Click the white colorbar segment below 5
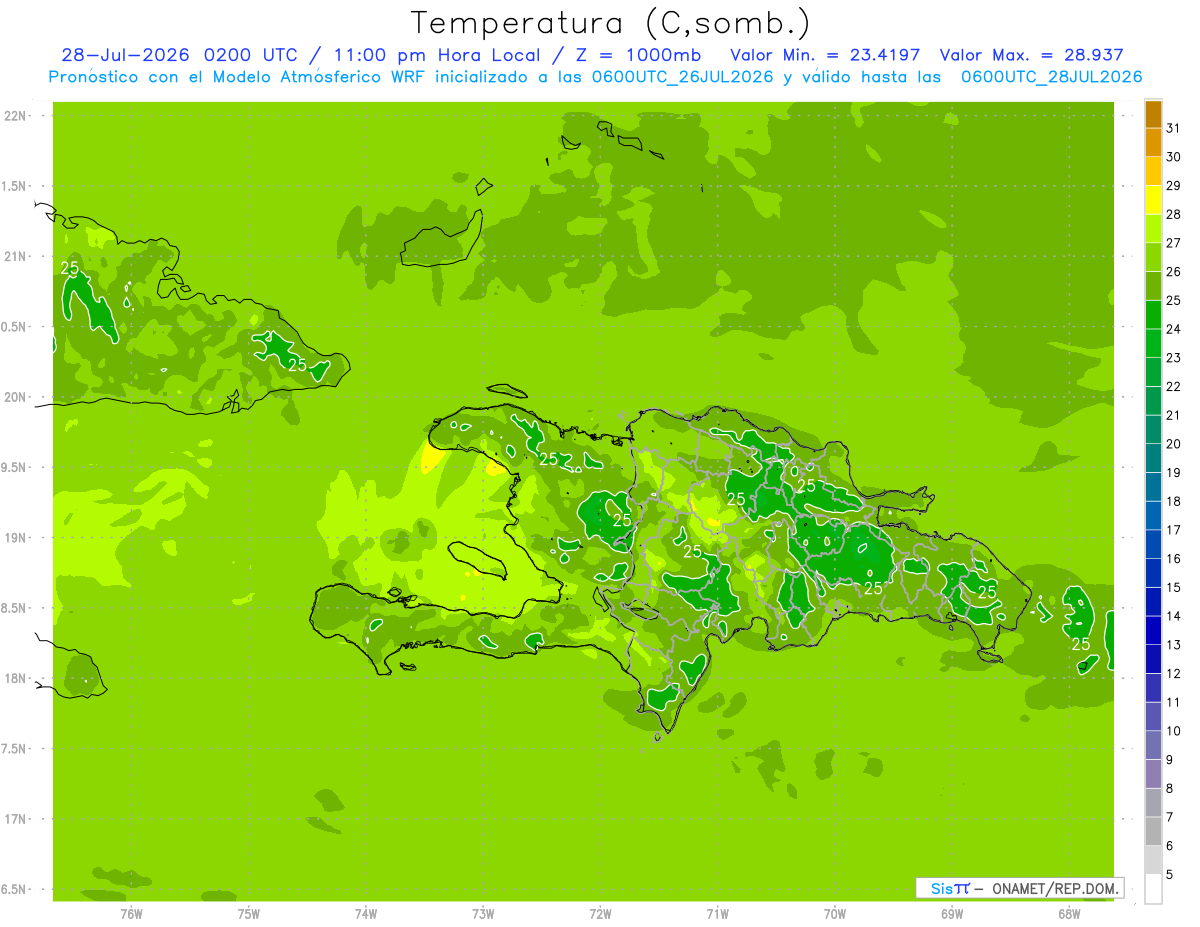This screenshot has width=1200, height=927. [x=1153, y=889]
